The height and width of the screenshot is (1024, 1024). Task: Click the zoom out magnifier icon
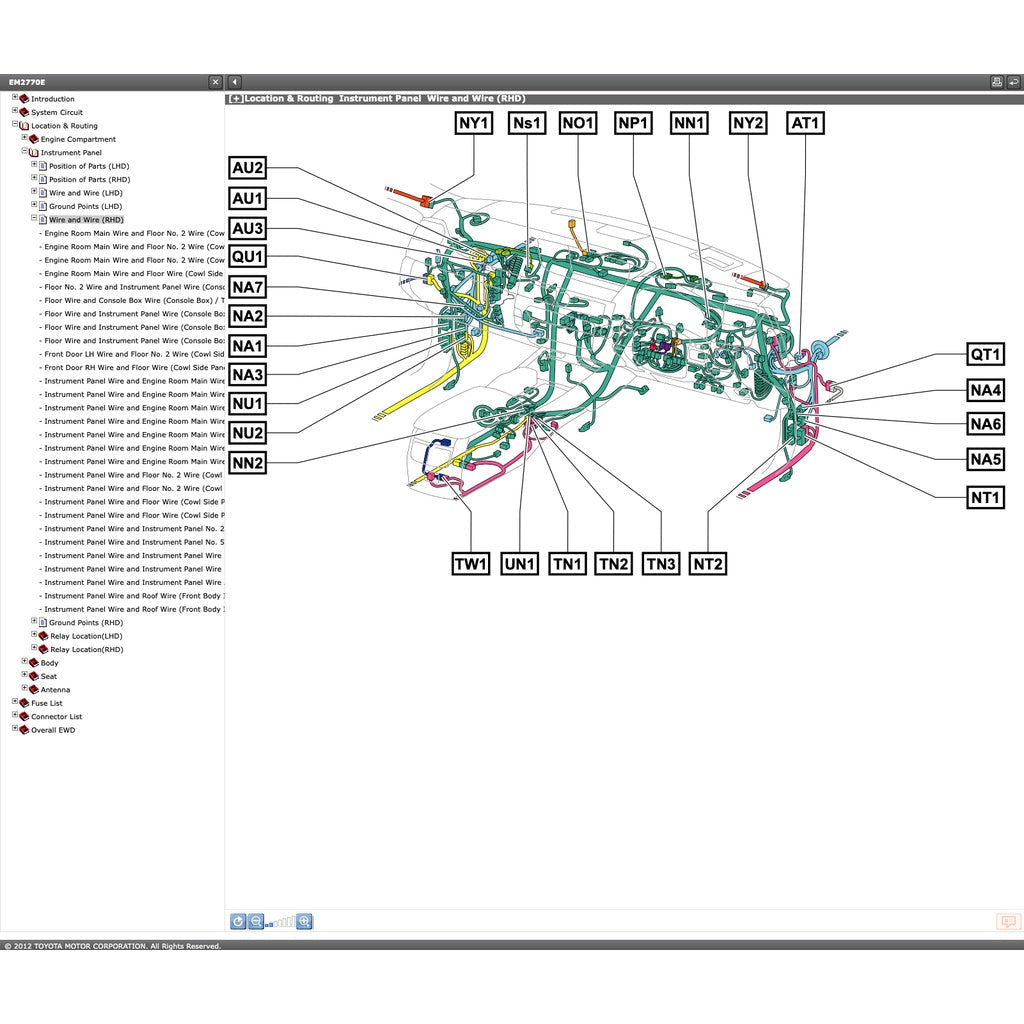[256, 922]
